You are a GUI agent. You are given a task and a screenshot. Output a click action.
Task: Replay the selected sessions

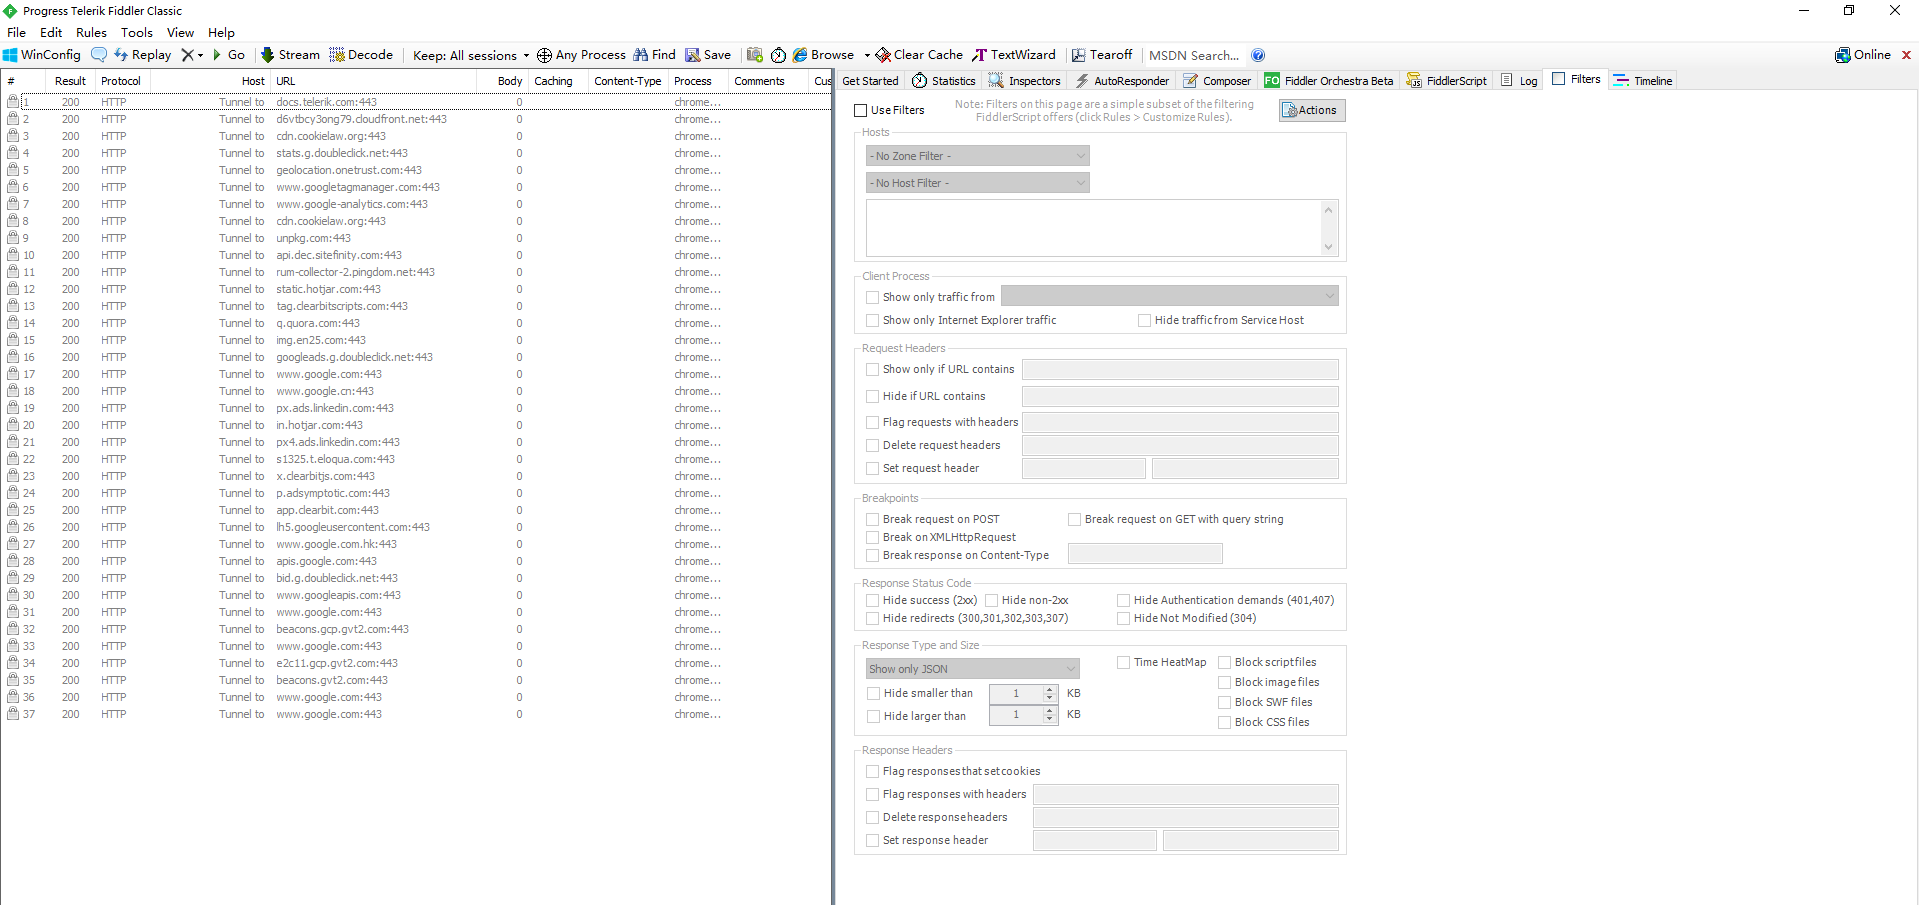pos(143,55)
